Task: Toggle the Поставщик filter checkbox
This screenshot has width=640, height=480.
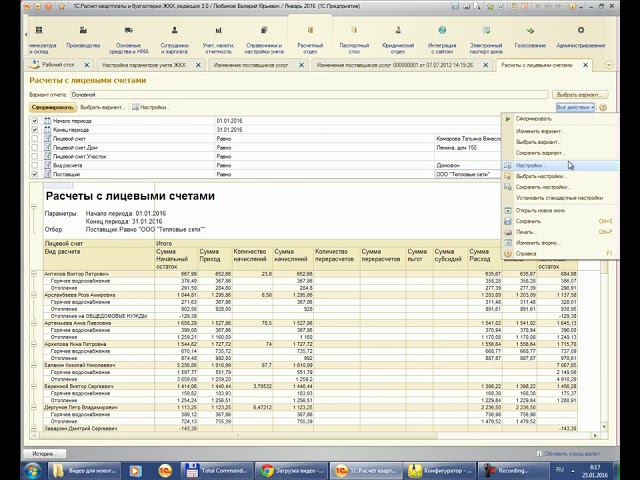Action: (35, 174)
